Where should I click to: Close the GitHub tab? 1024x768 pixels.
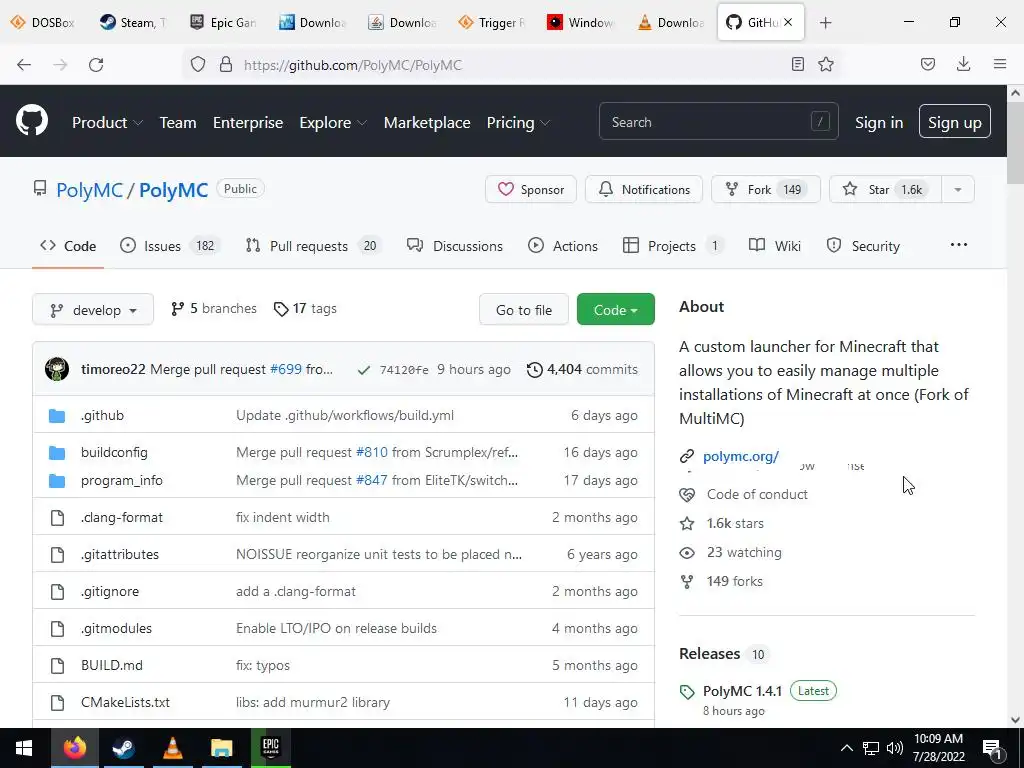click(x=788, y=22)
